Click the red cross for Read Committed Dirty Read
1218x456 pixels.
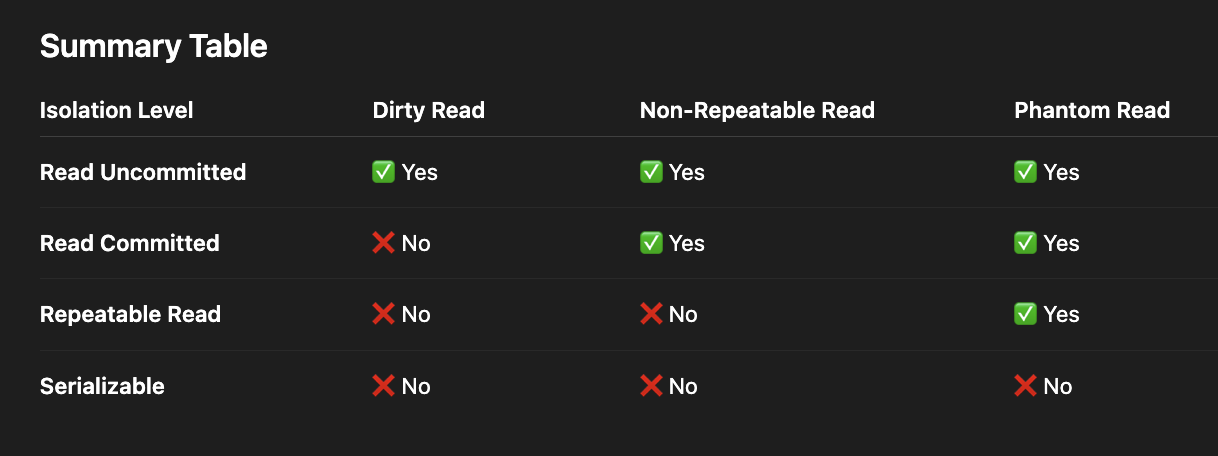point(383,243)
